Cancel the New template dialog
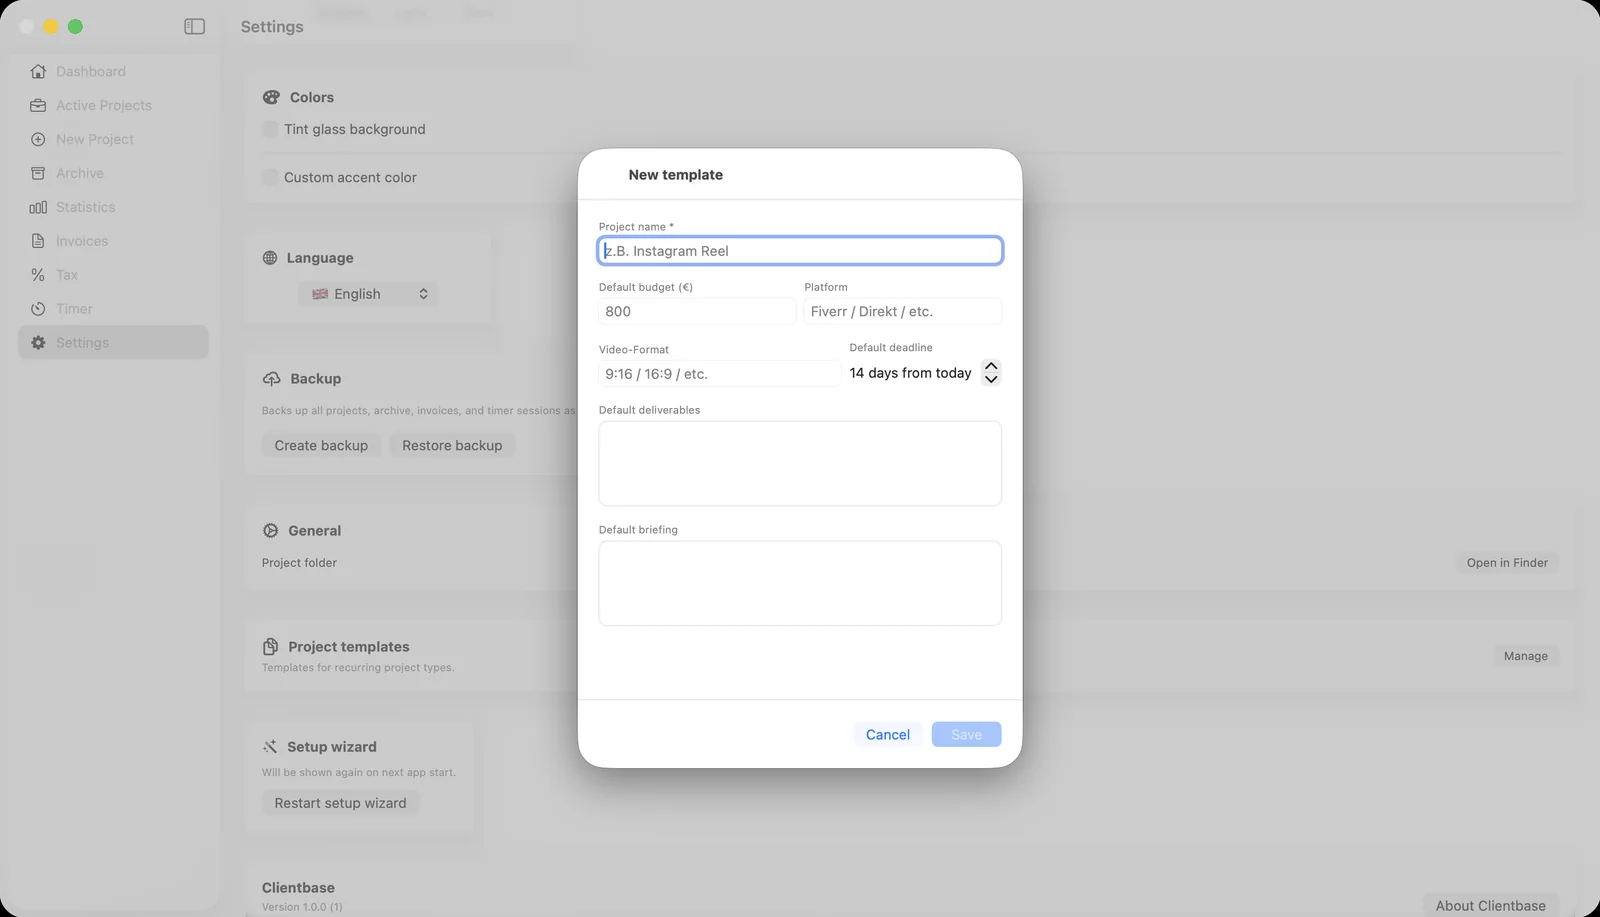This screenshot has width=1600, height=917. pyautogui.click(x=888, y=735)
